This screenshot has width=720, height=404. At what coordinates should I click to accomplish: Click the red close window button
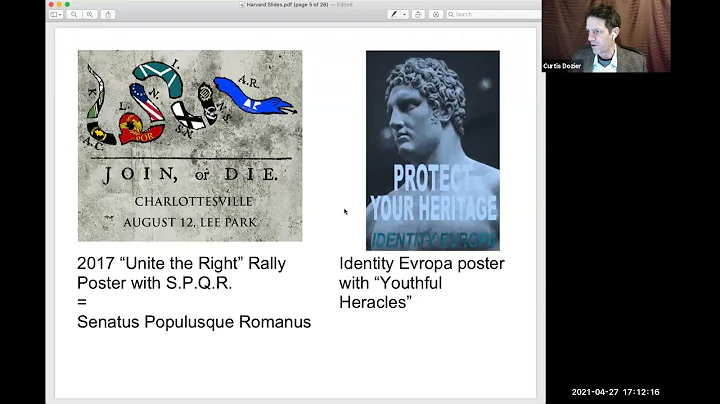[51, 5]
